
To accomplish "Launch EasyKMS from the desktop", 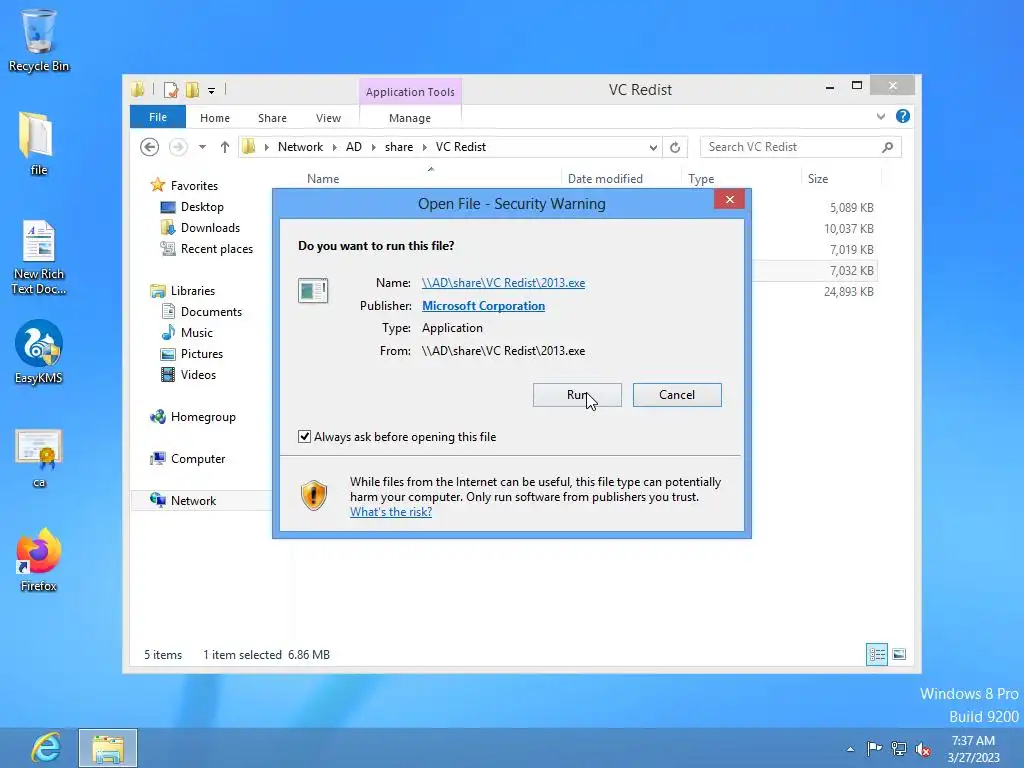I will pos(39,352).
